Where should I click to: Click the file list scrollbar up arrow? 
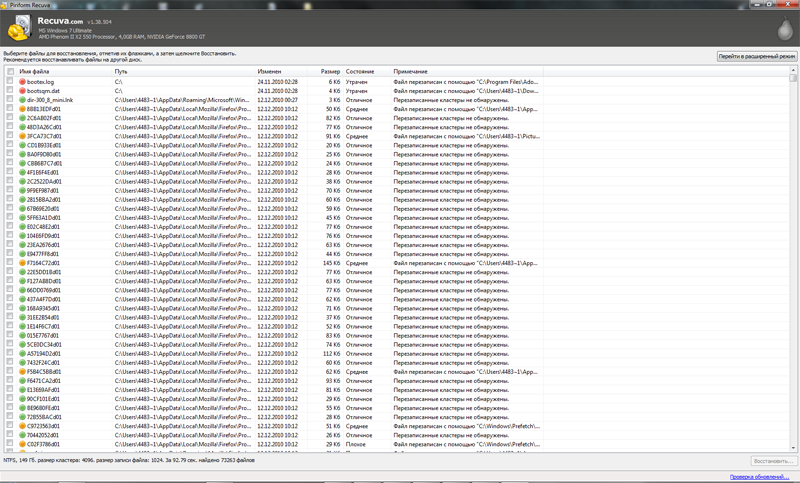click(x=793, y=70)
